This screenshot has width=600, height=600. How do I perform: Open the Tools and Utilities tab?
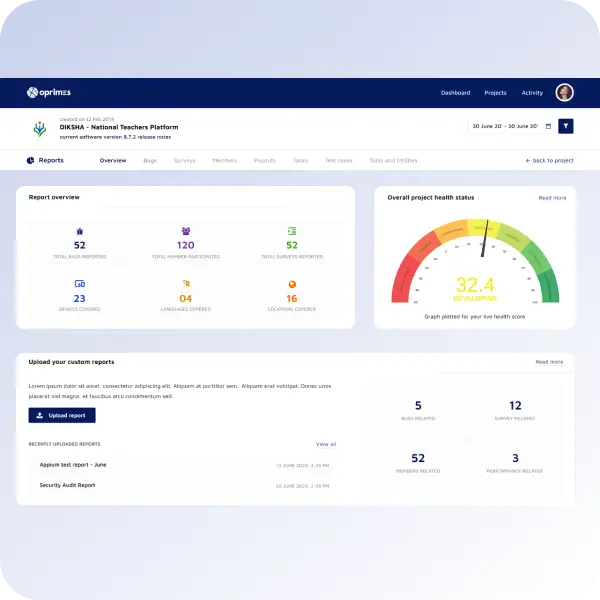click(x=393, y=160)
